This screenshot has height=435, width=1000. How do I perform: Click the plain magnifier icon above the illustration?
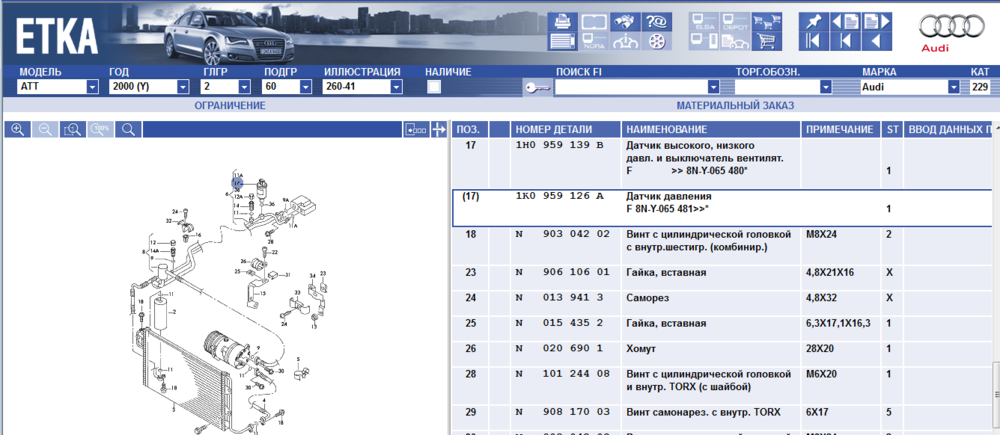128,130
